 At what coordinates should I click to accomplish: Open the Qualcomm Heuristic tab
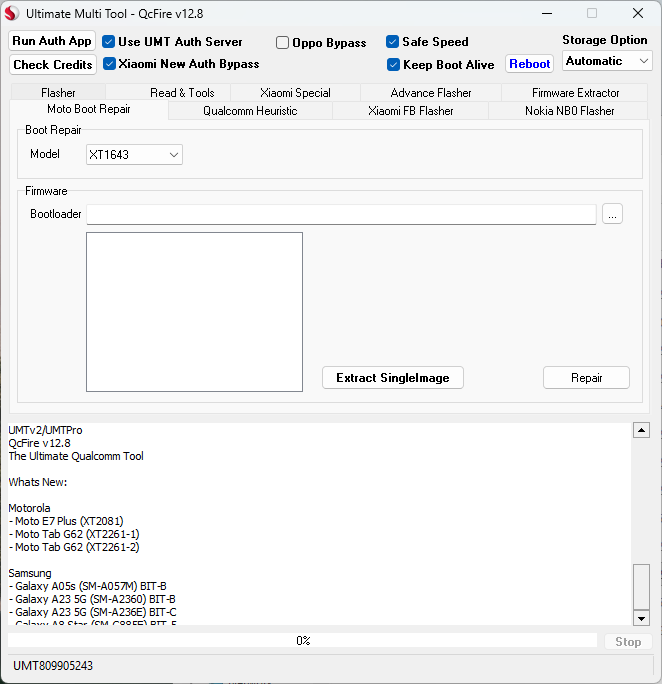(x=250, y=111)
